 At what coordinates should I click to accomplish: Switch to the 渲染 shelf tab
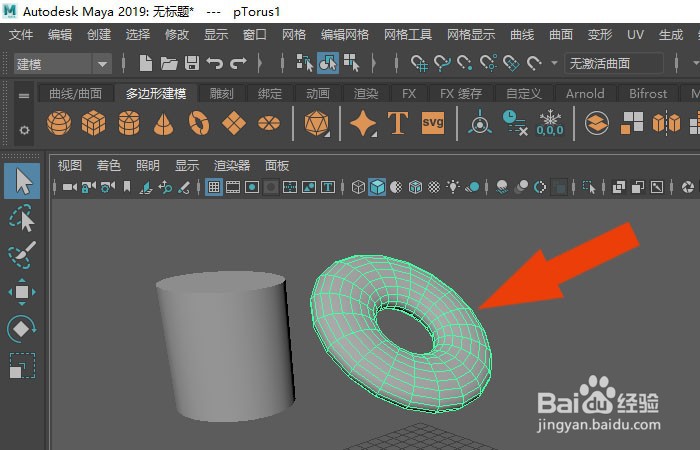pyautogui.click(x=366, y=94)
